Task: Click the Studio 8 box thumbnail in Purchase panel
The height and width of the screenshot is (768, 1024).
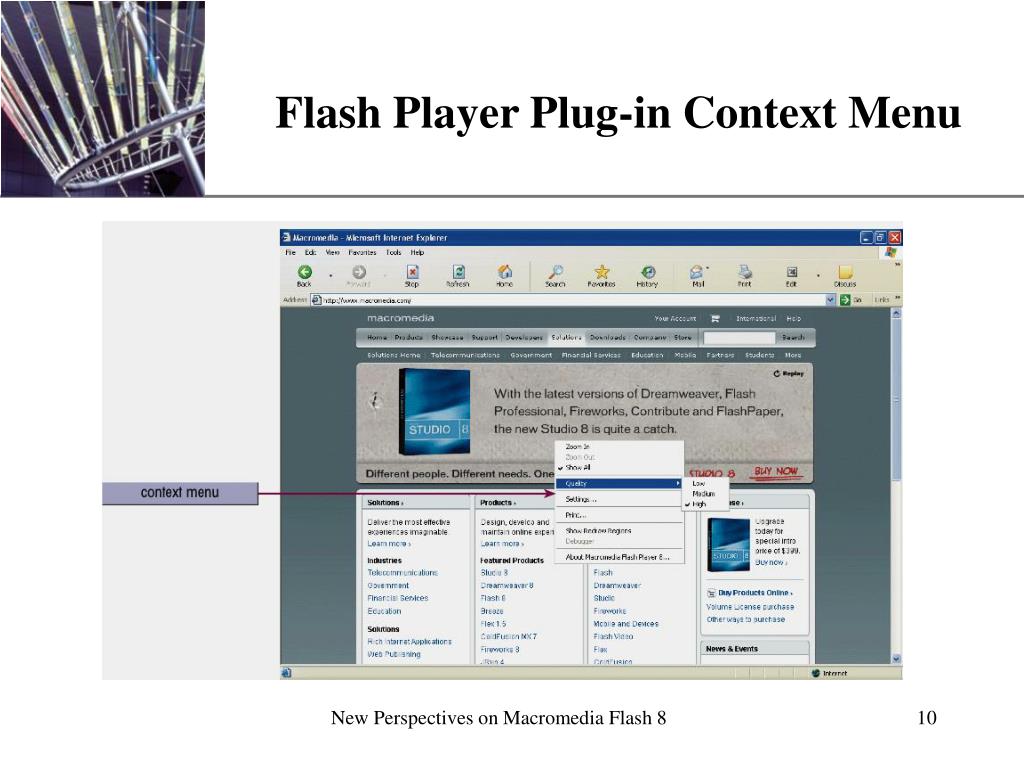Action: click(x=729, y=545)
